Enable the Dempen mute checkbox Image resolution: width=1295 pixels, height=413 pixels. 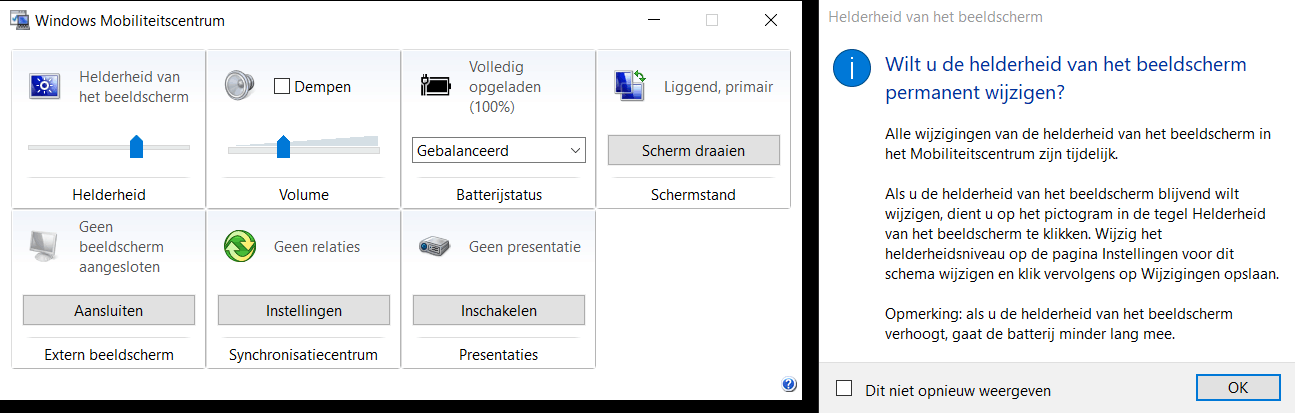(282, 87)
